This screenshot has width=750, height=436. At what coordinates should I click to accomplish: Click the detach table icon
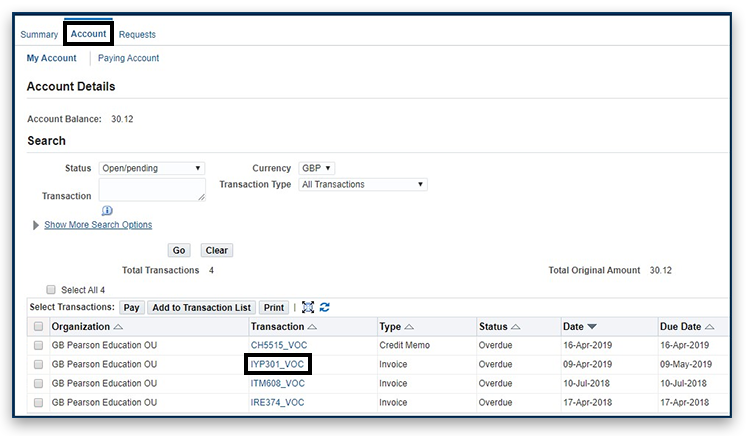point(308,308)
